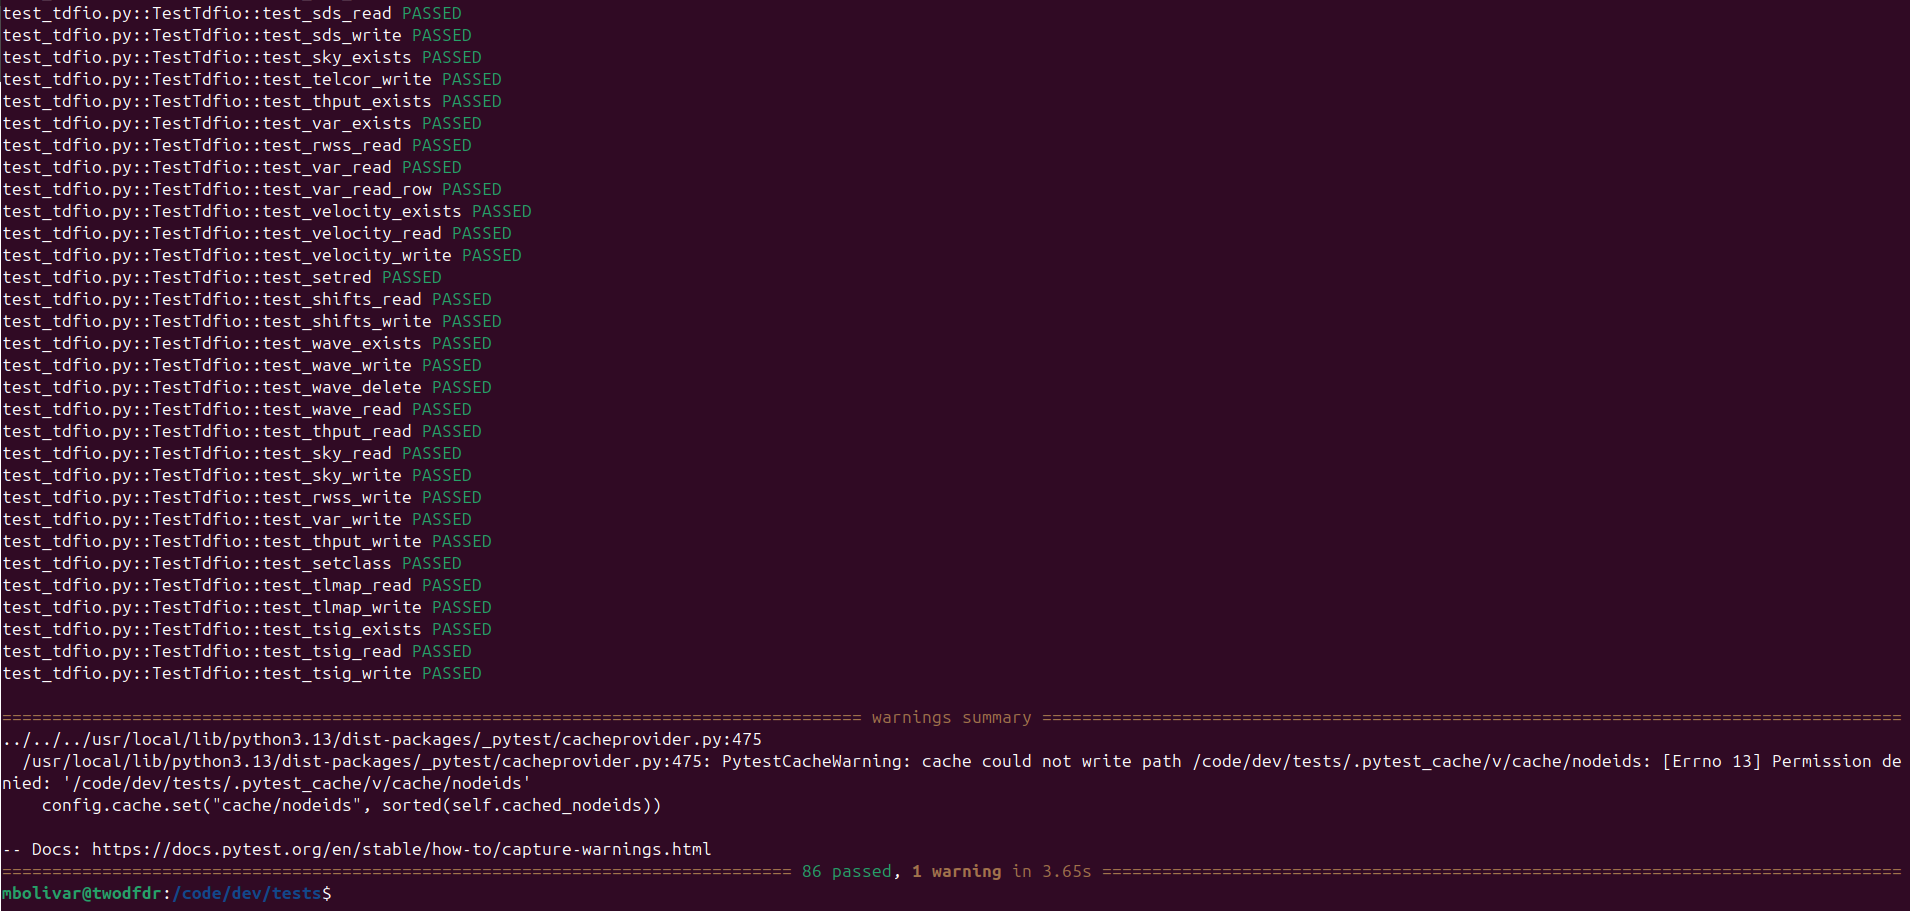Click the test_velocity_exists test result line

(266, 211)
